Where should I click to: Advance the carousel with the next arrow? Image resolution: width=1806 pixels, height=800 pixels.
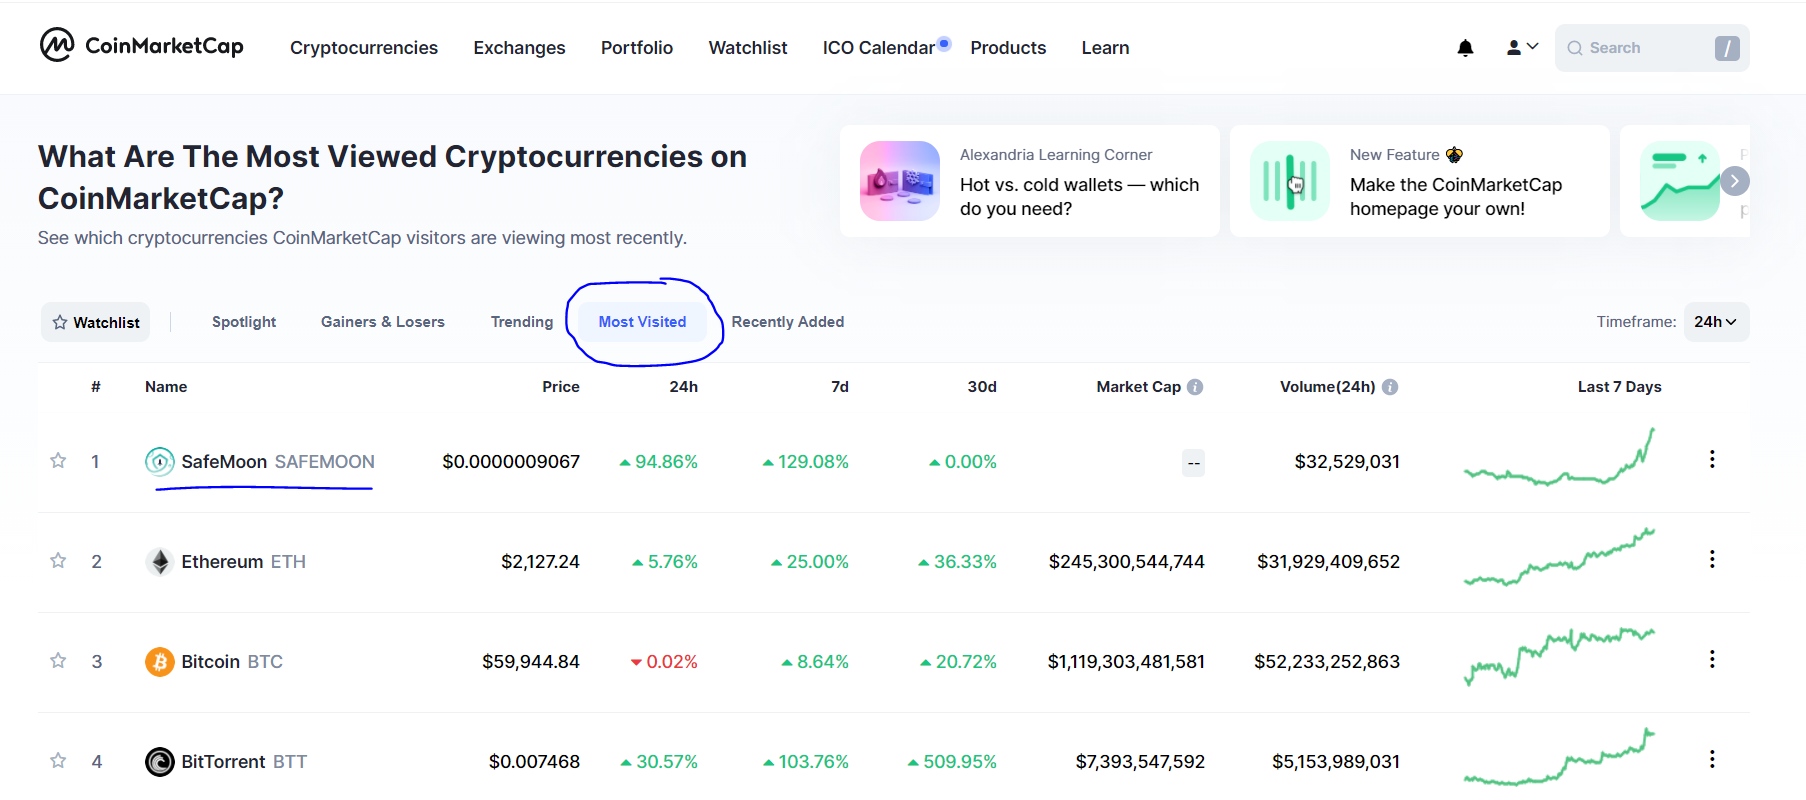pos(1735,181)
